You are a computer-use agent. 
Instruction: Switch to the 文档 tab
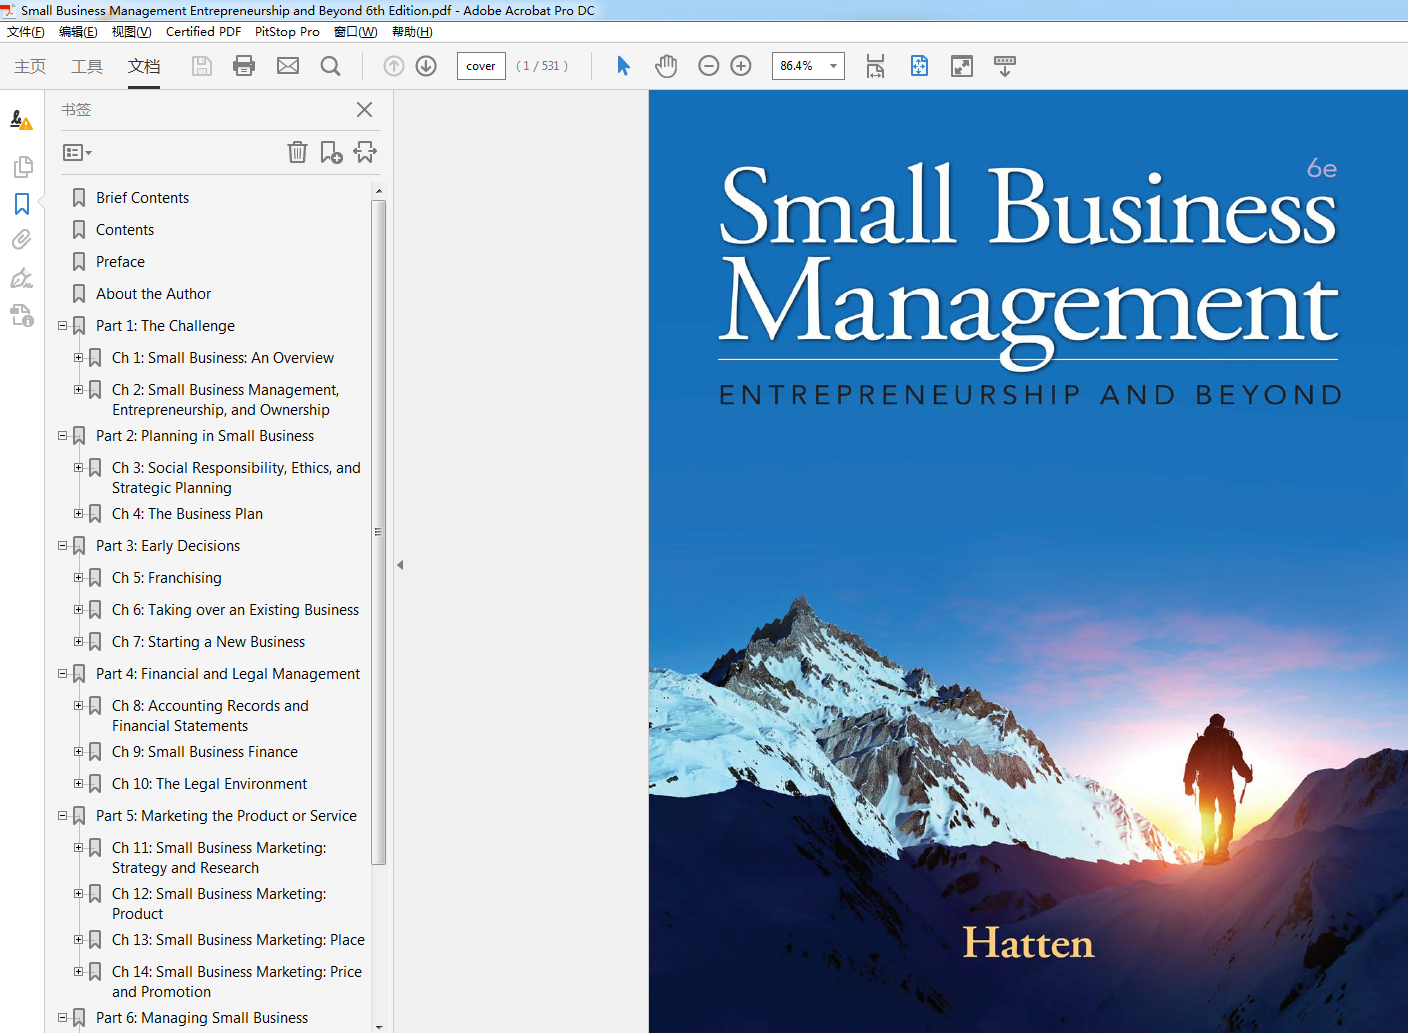[x=144, y=66]
